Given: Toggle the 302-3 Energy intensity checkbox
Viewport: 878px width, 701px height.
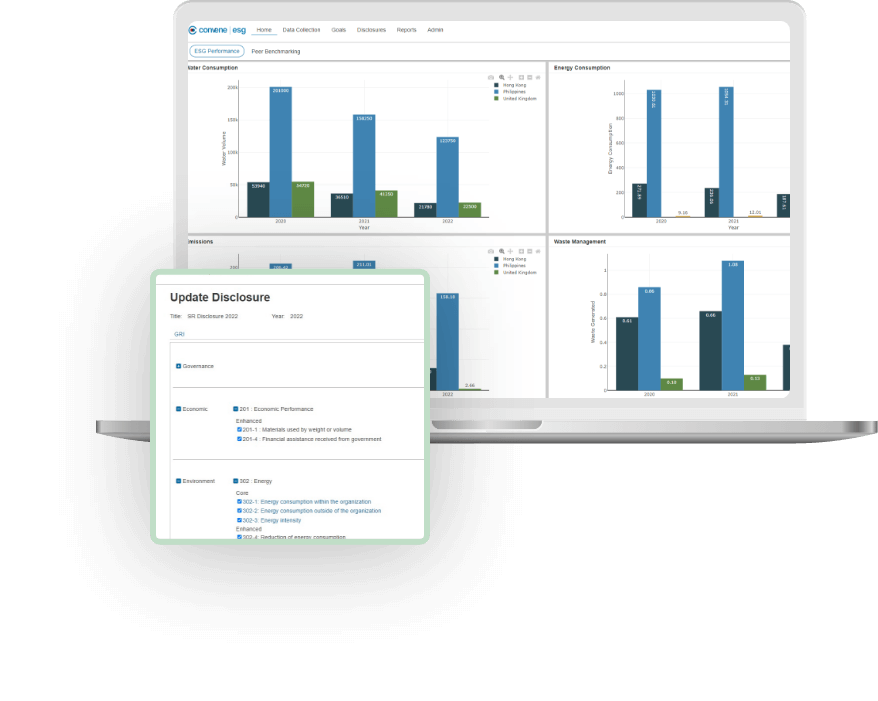Looking at the screenshot, I should click(x=240, y=520).
